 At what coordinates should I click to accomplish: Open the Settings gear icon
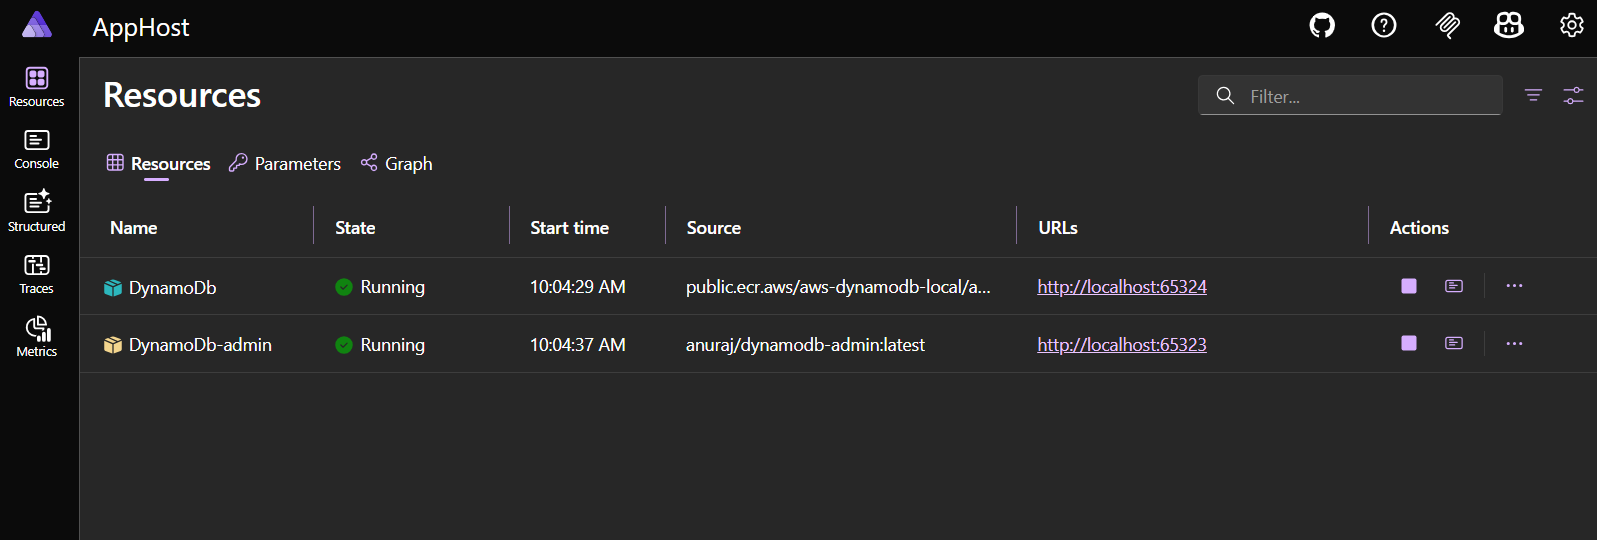click(1571, 26)
